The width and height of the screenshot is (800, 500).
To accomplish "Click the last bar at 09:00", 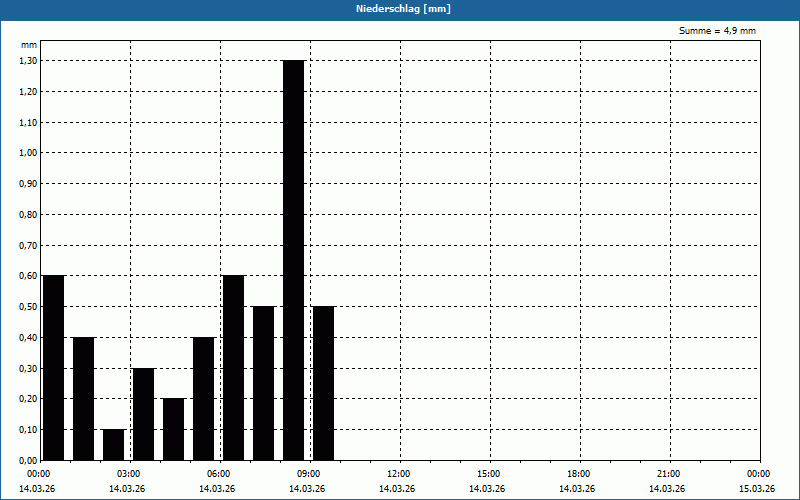I will tap(323, 383).
